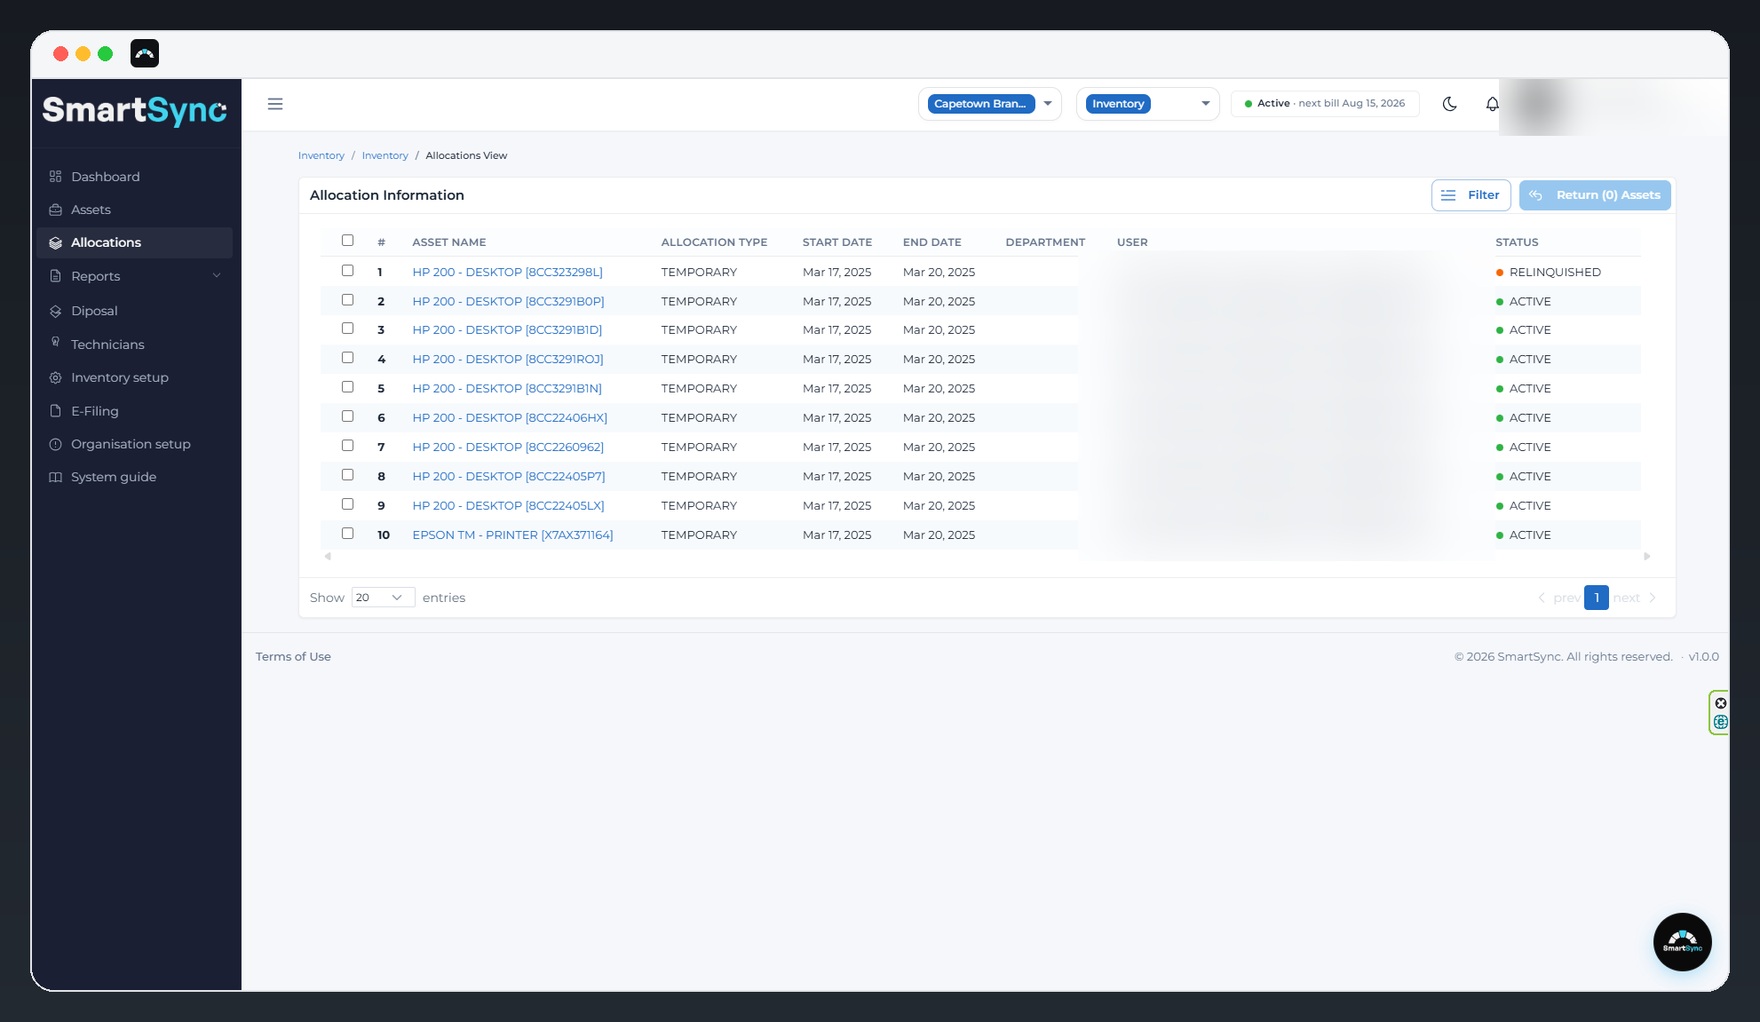Tick the select-all checkbox in table header

(348, 240)
